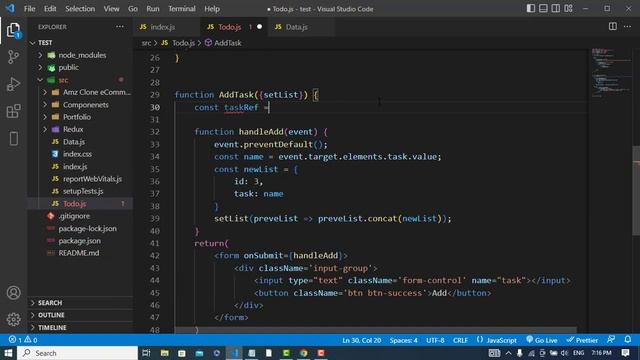The height and width of the screenshot is (360, 640).
Task: Click the Go Live status bar button
Action: [542, 340]
